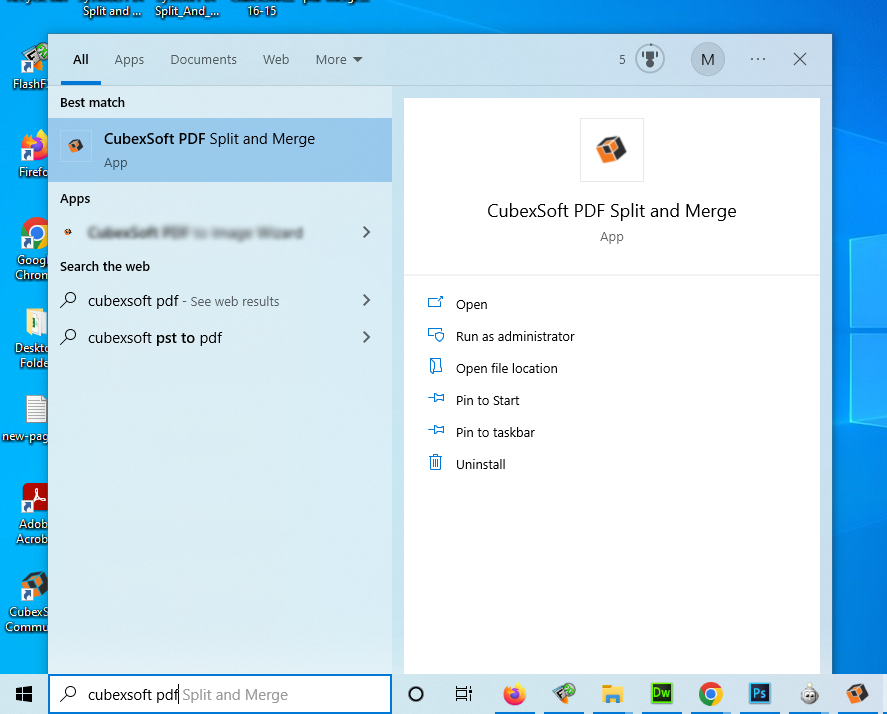Screen dimensions: 887x714
Task: Open Task View on the taskbar
Action: 463,694
